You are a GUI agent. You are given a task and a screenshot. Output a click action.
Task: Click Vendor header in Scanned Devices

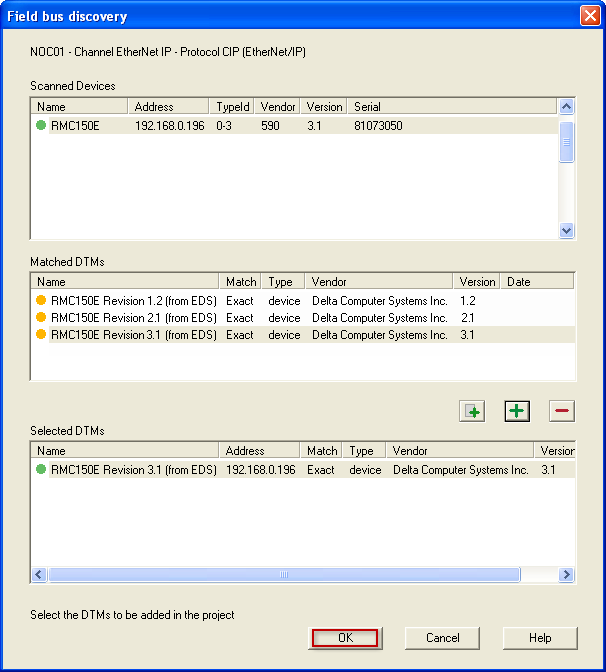pos(278,107)
